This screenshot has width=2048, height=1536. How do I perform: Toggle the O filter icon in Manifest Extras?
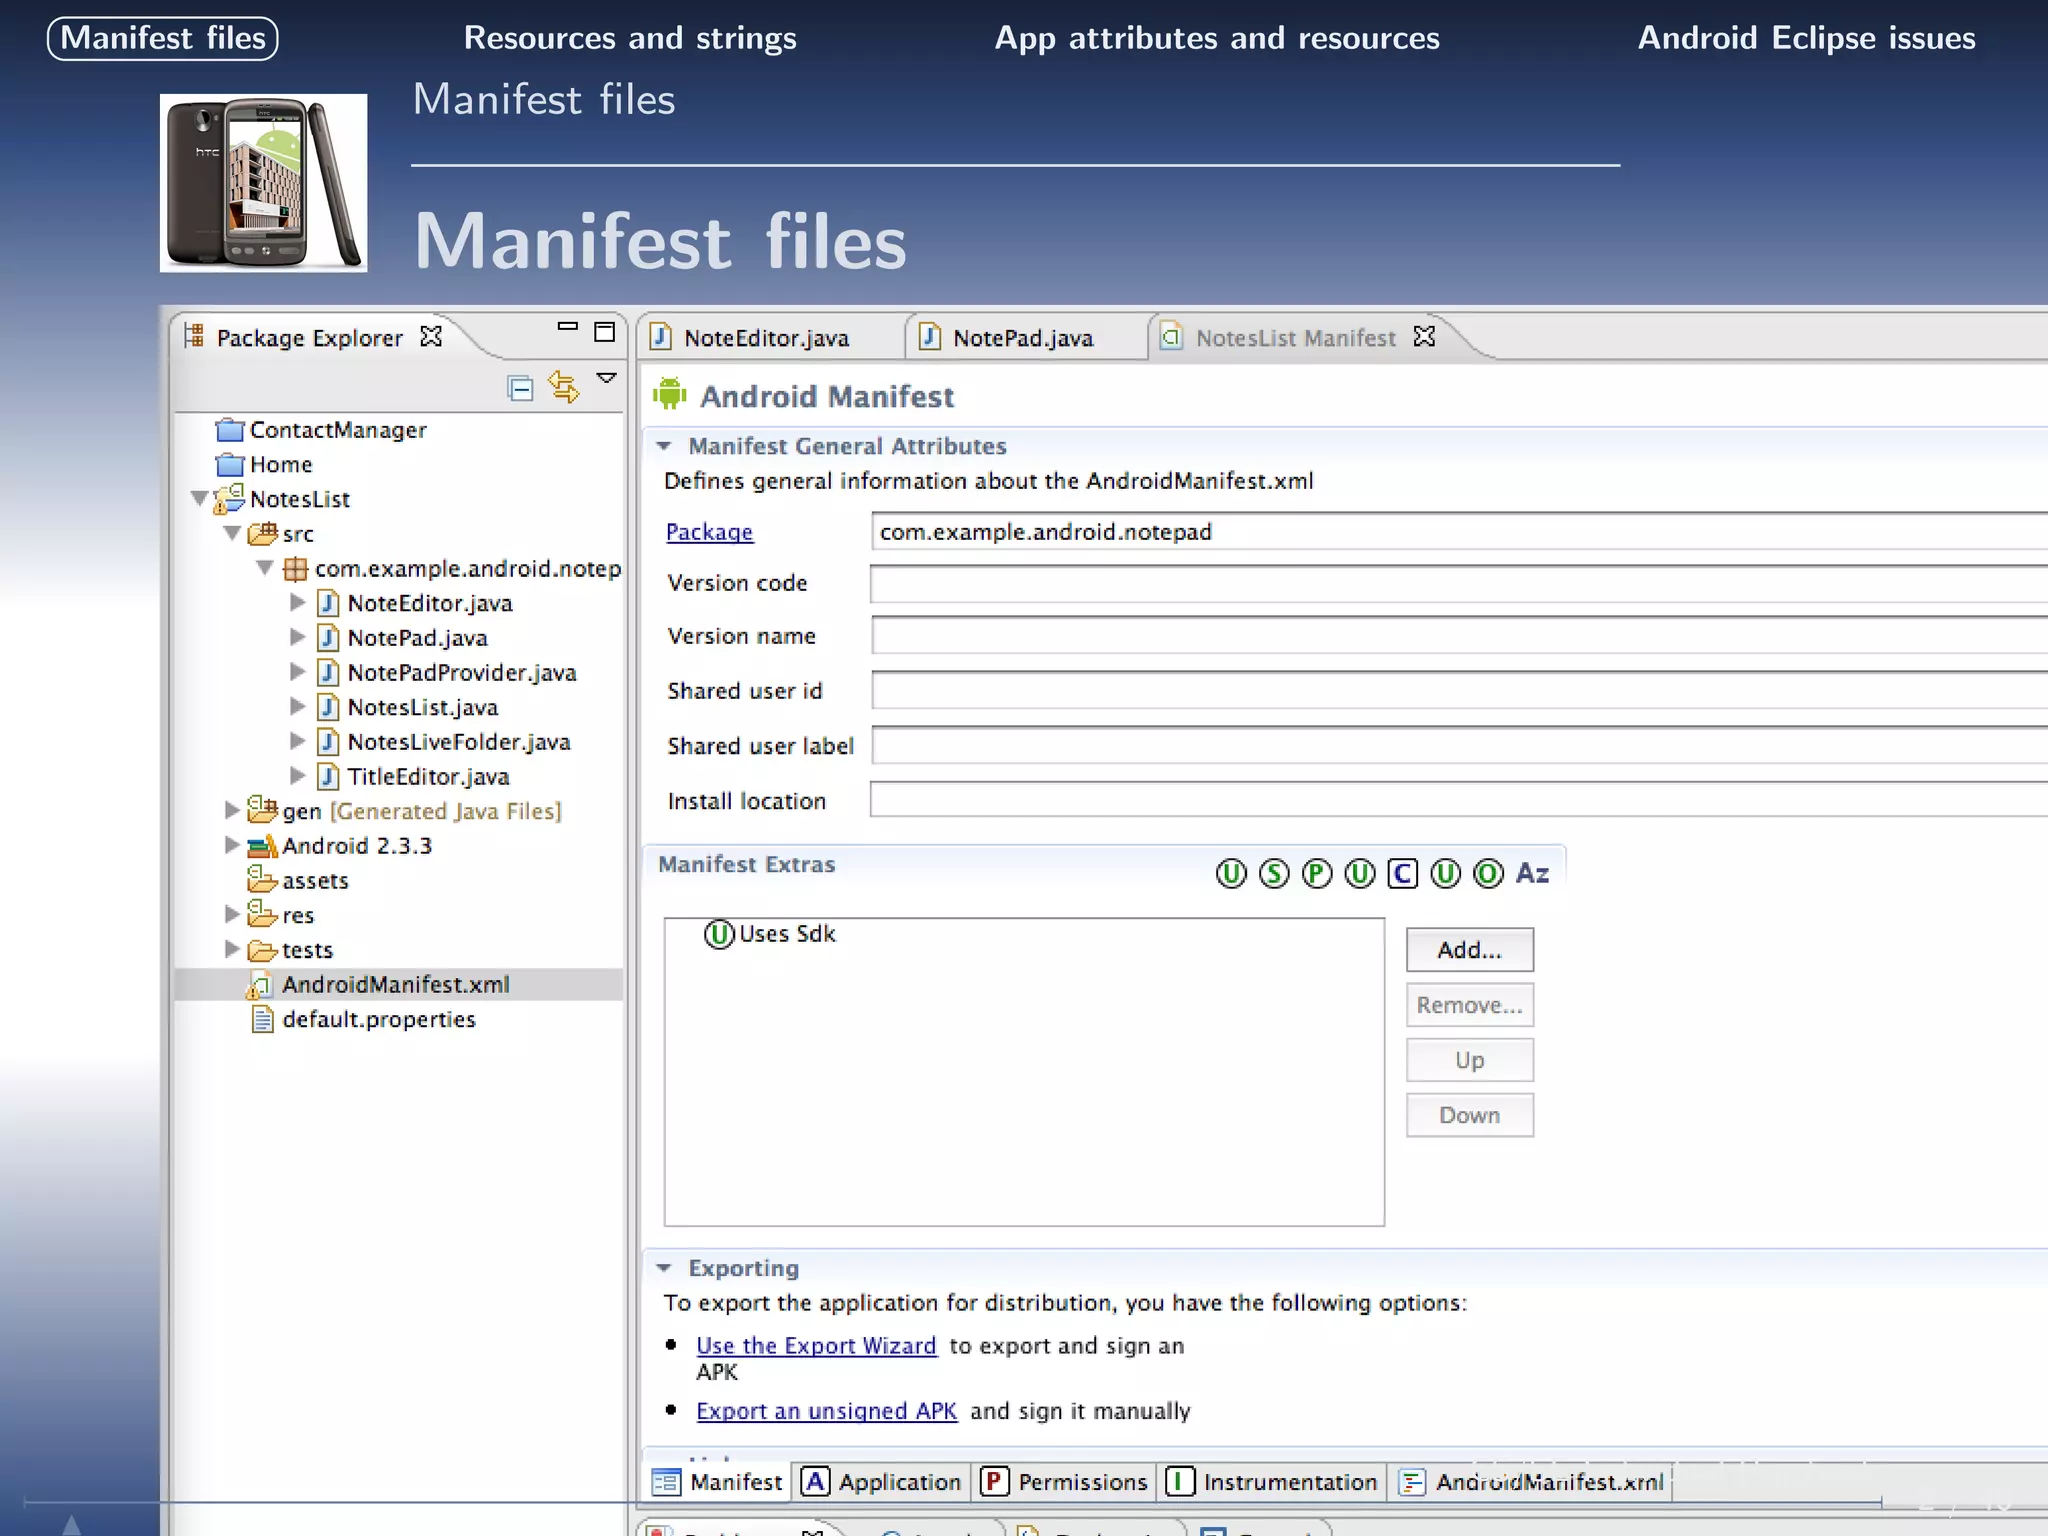1488,874
